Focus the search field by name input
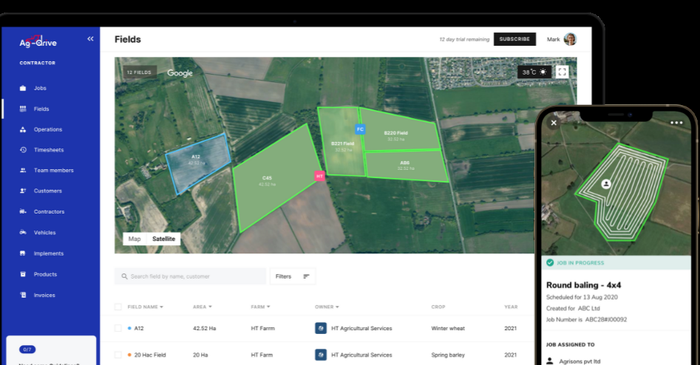 coord(190,276)
